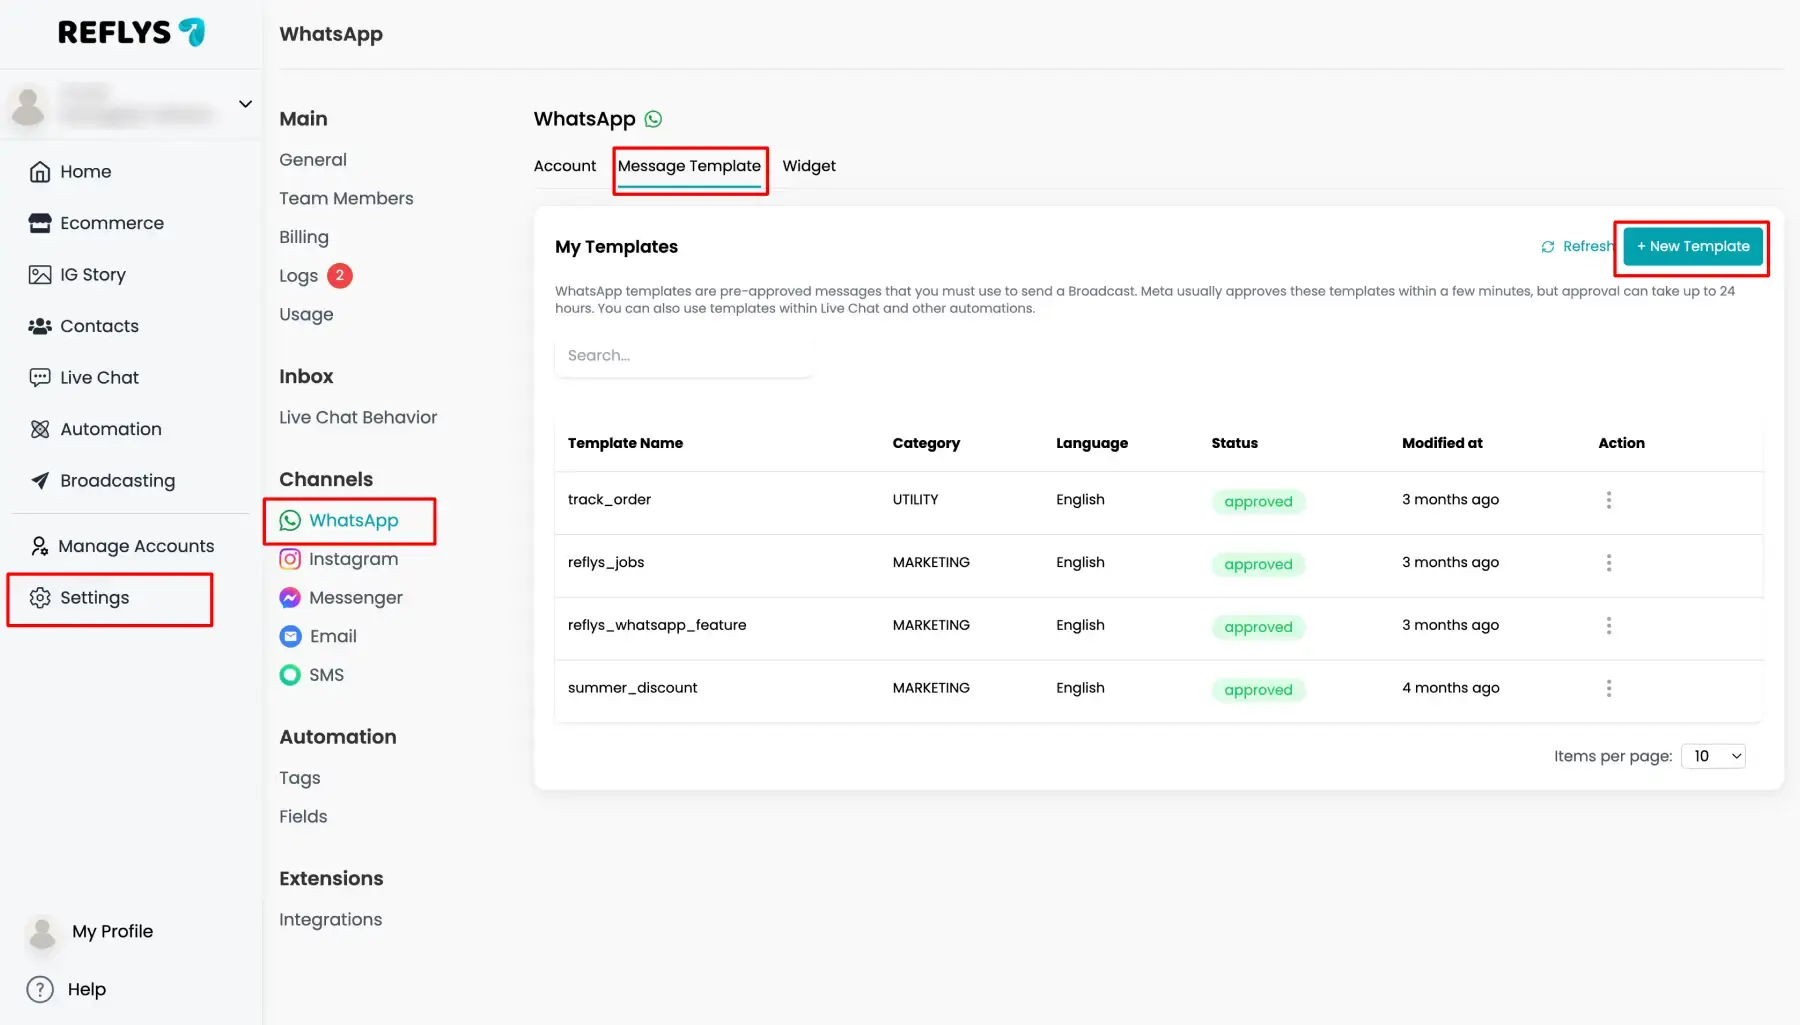Open the IG Story image icon
Screen dimensions: 1800x1025
tap(40, 275)
